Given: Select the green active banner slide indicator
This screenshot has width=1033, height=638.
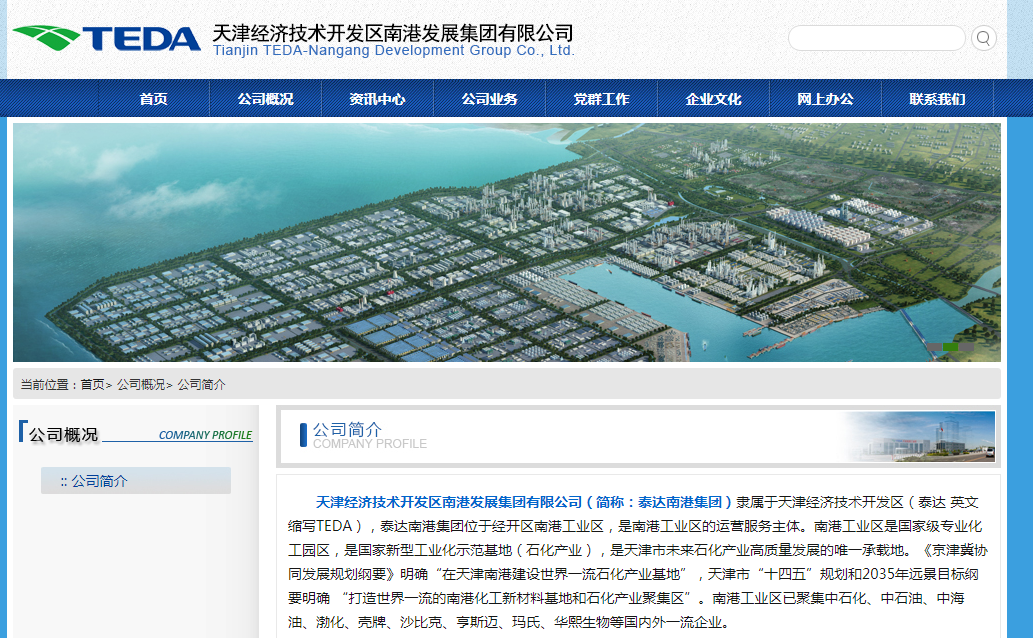Looking at the screenshot, I should click(x=950, y=348).
